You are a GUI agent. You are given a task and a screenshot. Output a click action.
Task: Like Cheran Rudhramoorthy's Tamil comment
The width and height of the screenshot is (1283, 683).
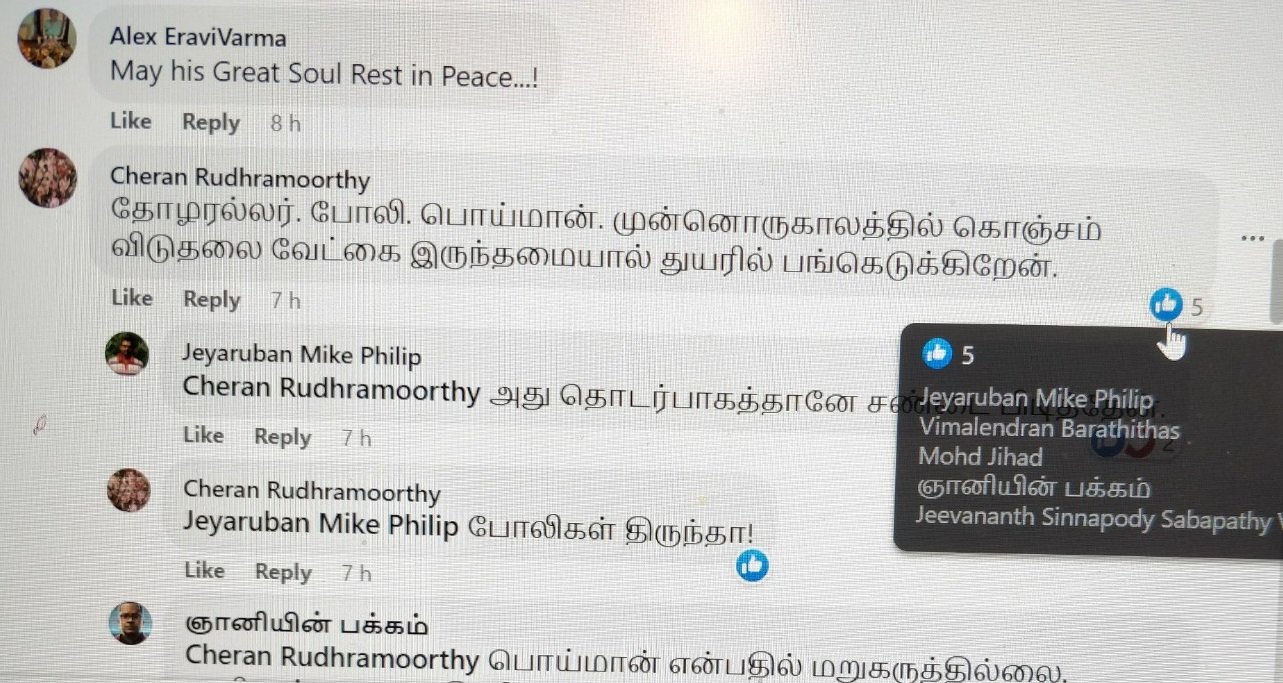click(x=131, y=298)
